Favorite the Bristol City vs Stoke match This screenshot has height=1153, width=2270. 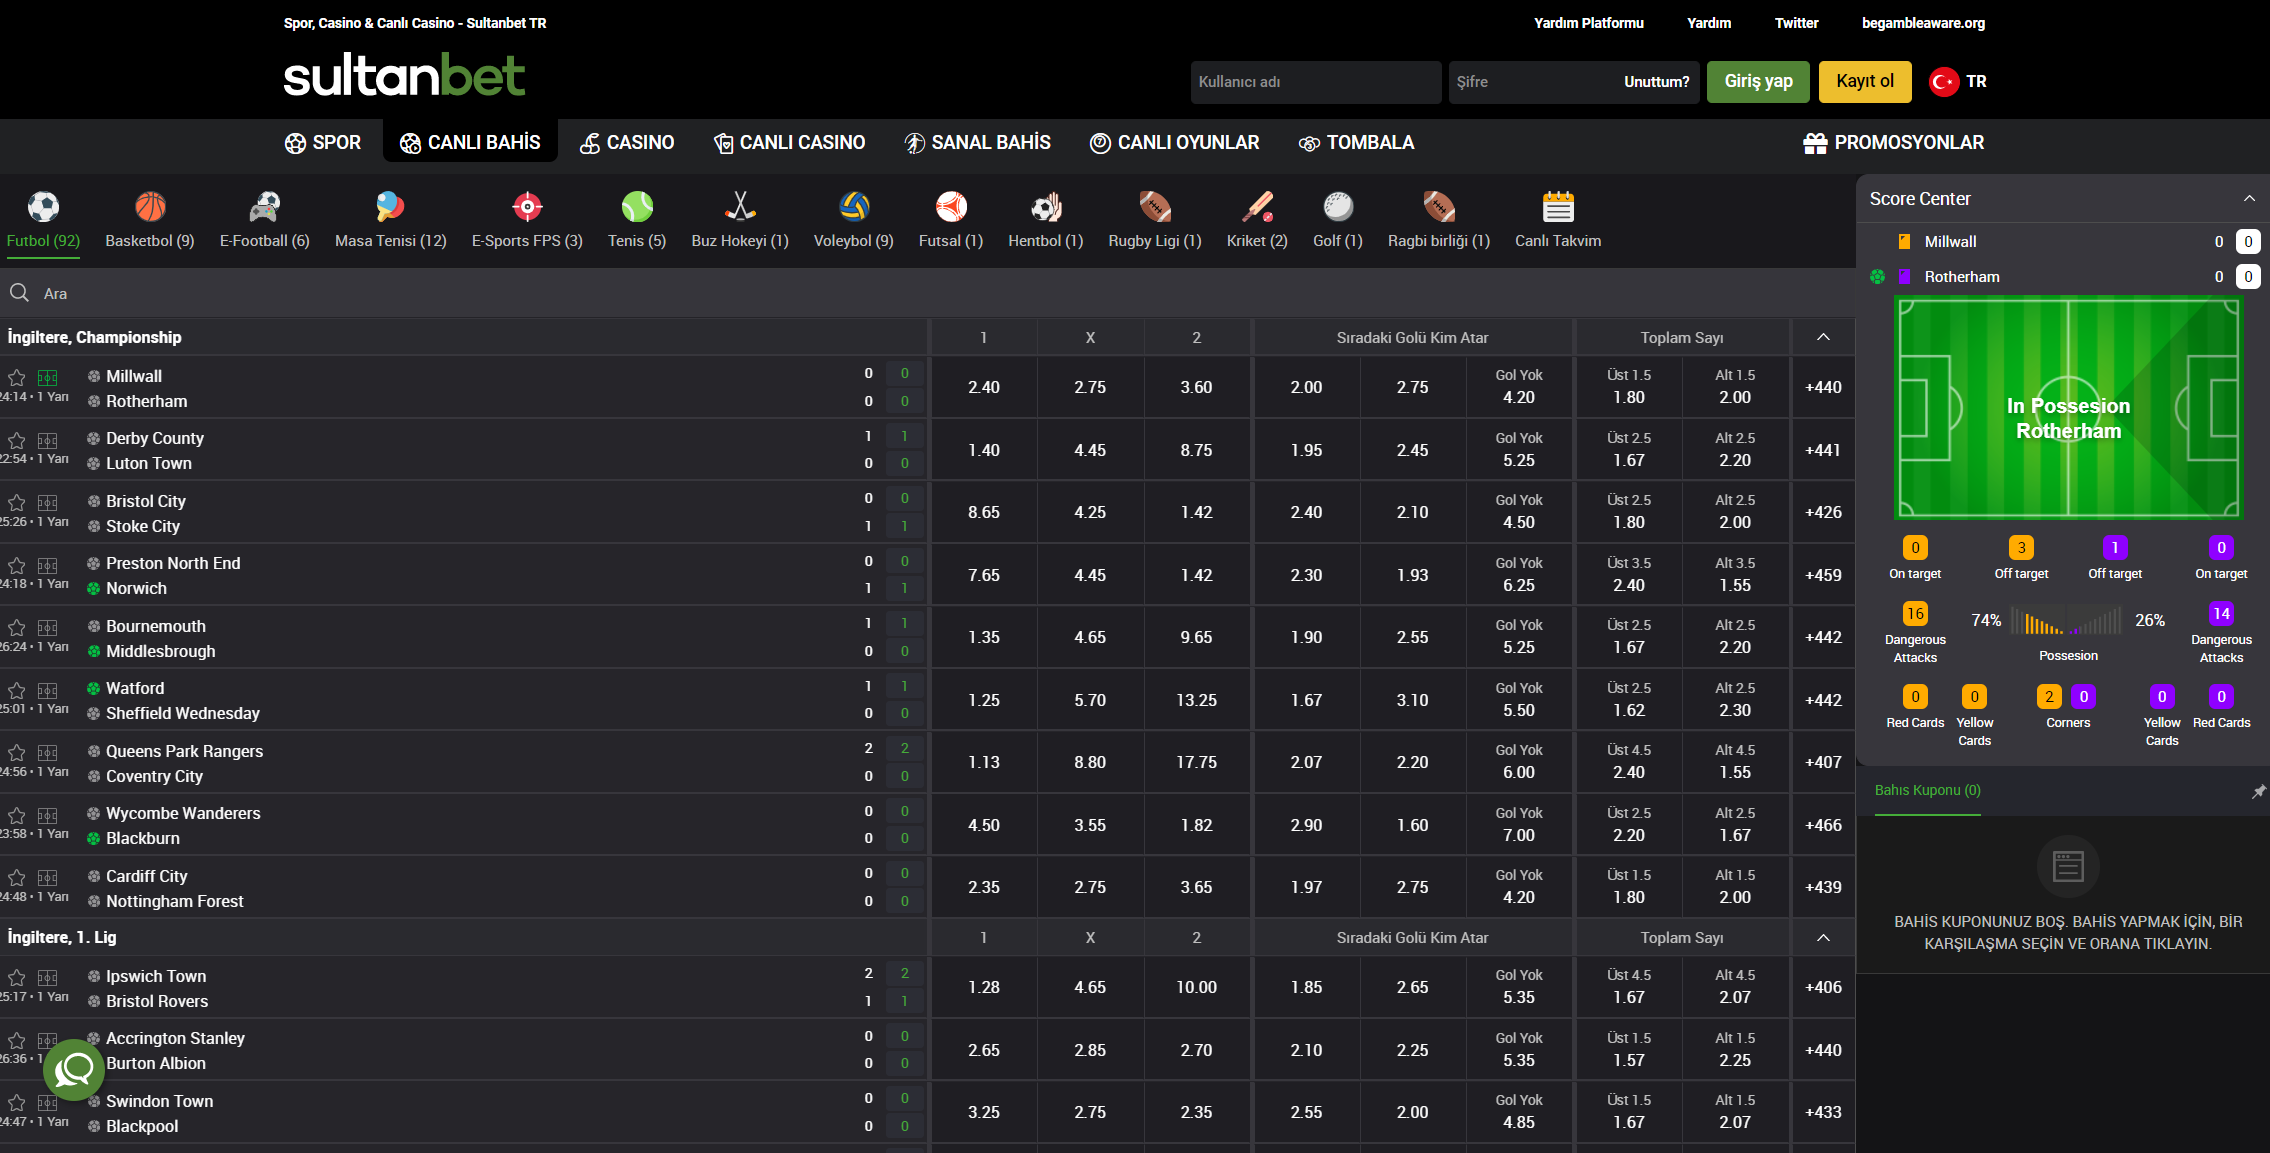pos(17,502)
